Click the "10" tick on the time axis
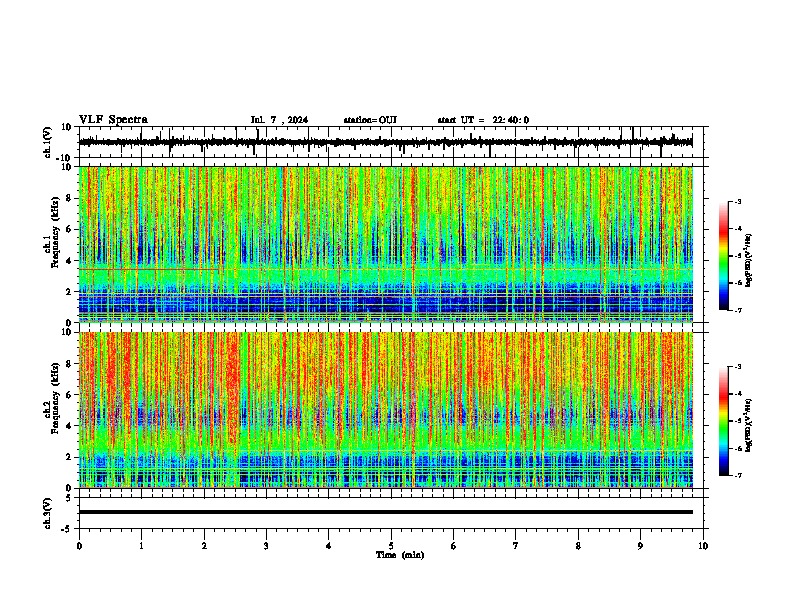 click(x=703, y=546)
